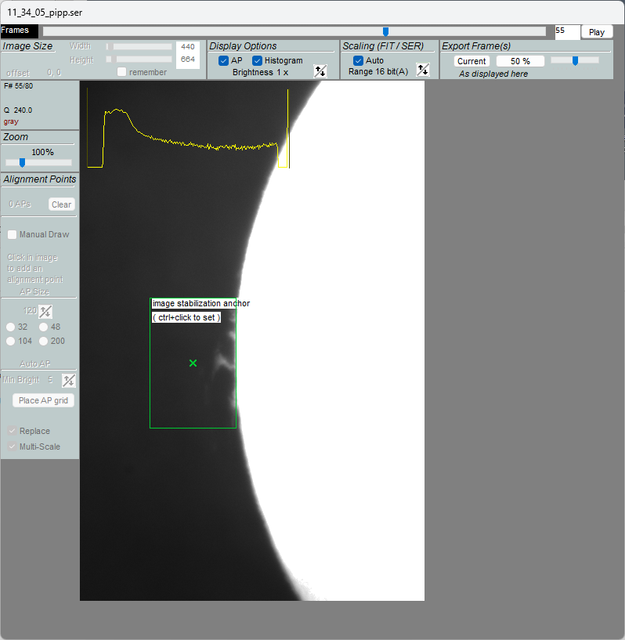Click the 'Image Size' header
Screen dimensions: 625x640
tap(27, 46)
